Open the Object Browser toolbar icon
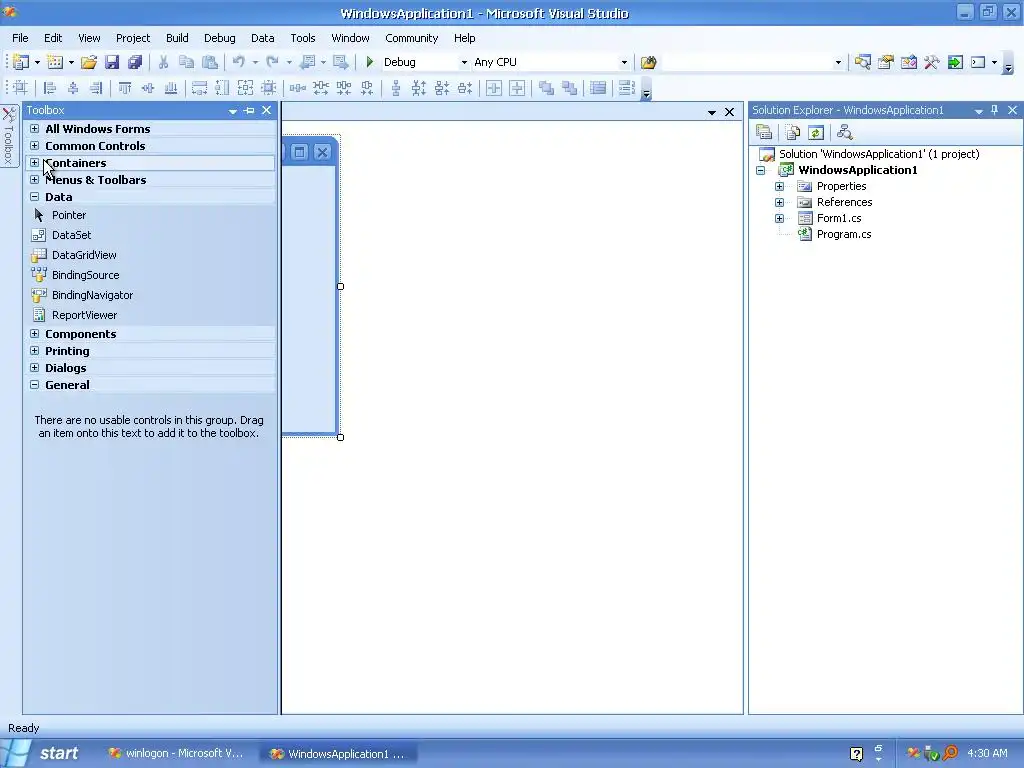Screen dimensions: 1024x768 pyautogui.click(x=908, y=62)
